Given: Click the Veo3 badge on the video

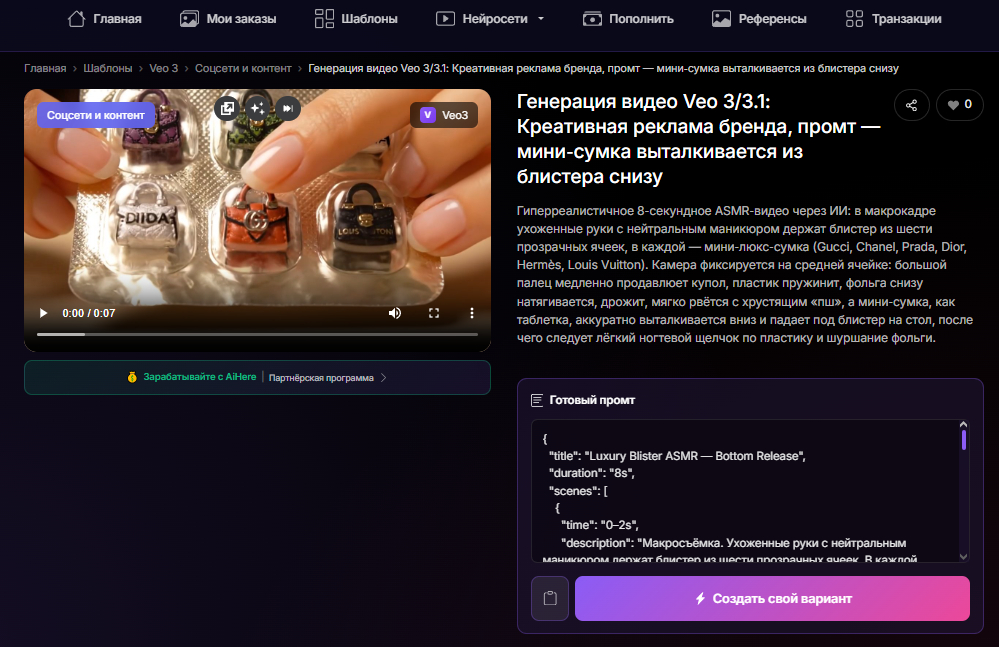Looking at the screenshot, I should pyautogui.click(x=443, y=115).
